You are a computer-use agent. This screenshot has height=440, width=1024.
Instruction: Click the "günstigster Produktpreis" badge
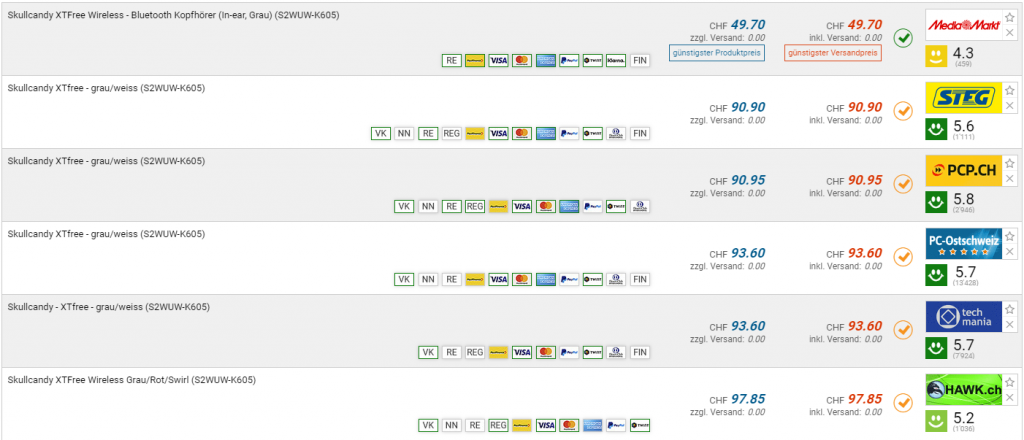point(717,52)
